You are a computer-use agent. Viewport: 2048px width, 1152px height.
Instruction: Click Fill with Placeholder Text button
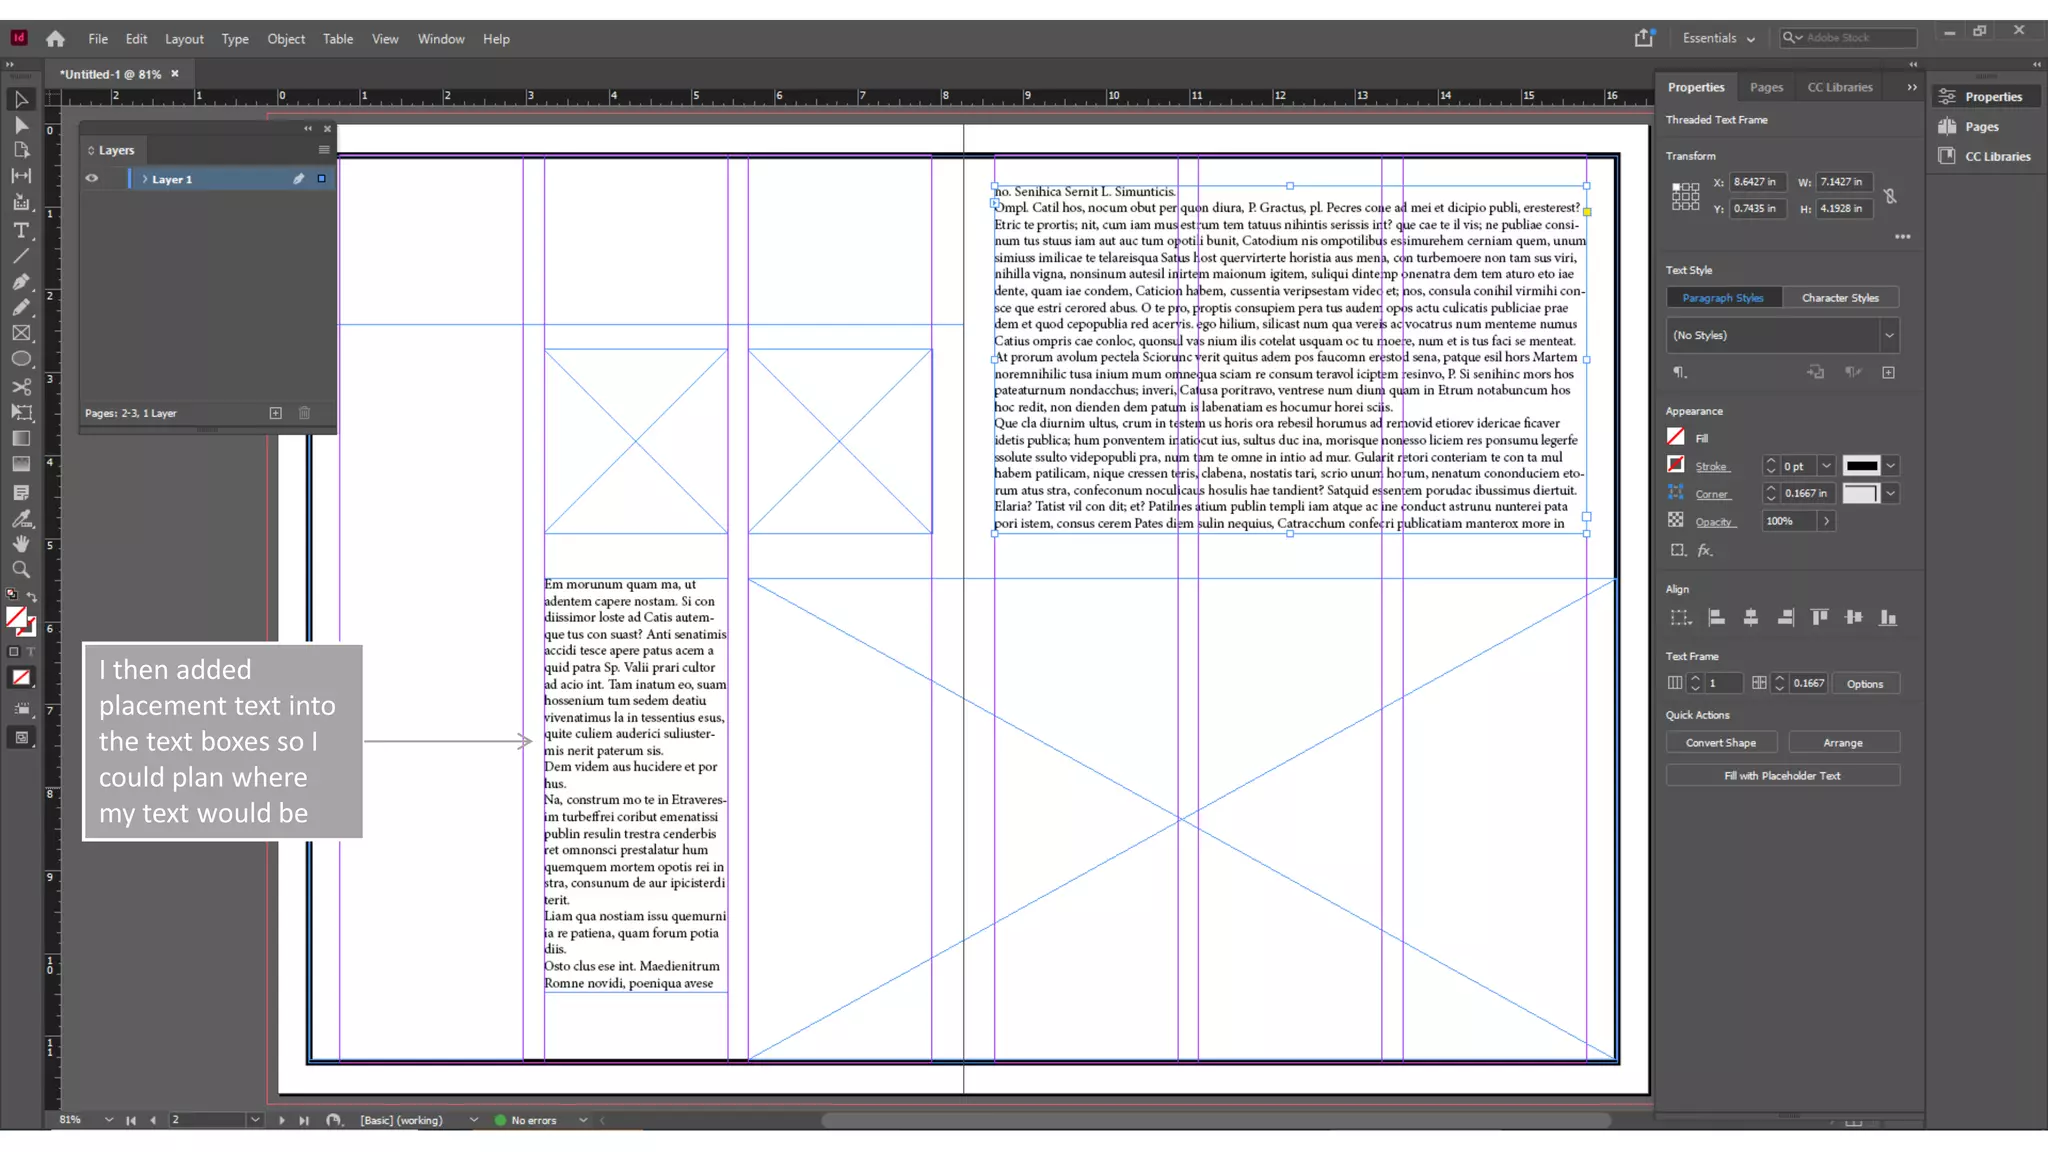click(x=1782, y=776)
